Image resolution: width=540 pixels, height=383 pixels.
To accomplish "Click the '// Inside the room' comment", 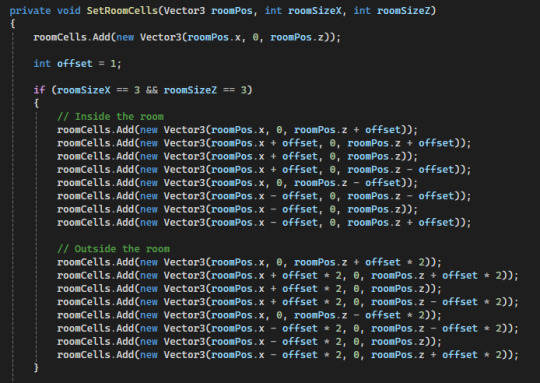I will [110, 116].
